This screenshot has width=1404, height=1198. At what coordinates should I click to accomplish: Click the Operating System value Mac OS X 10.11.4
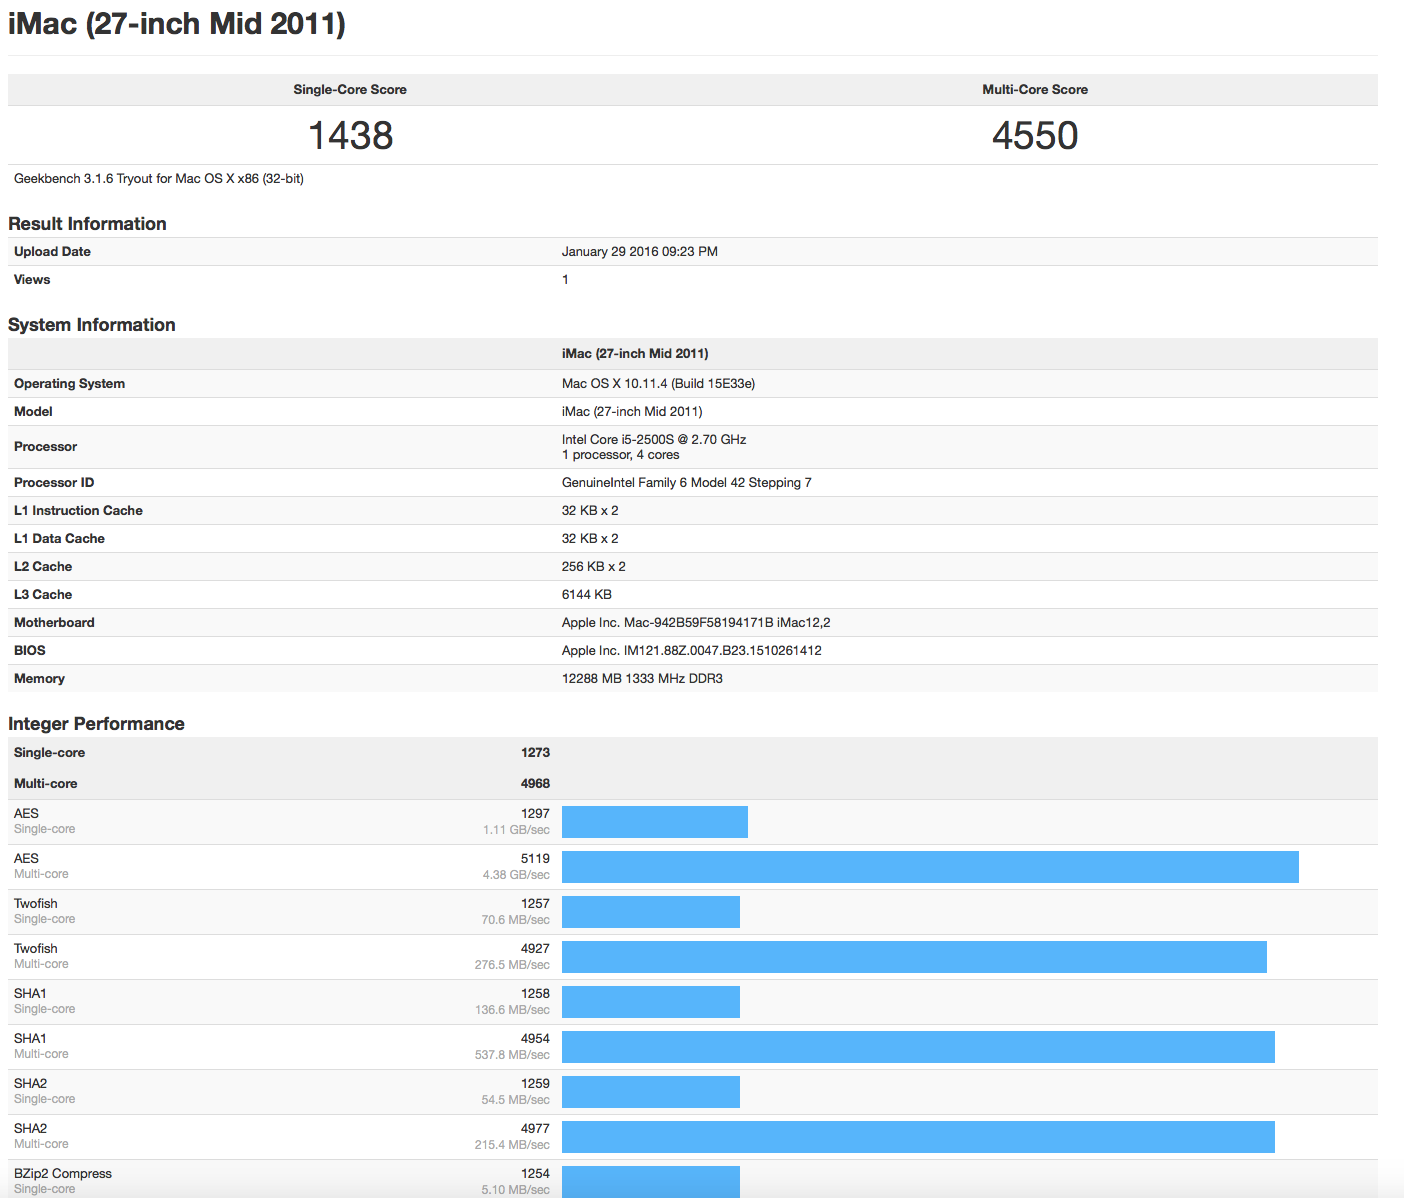pos(658,384)
